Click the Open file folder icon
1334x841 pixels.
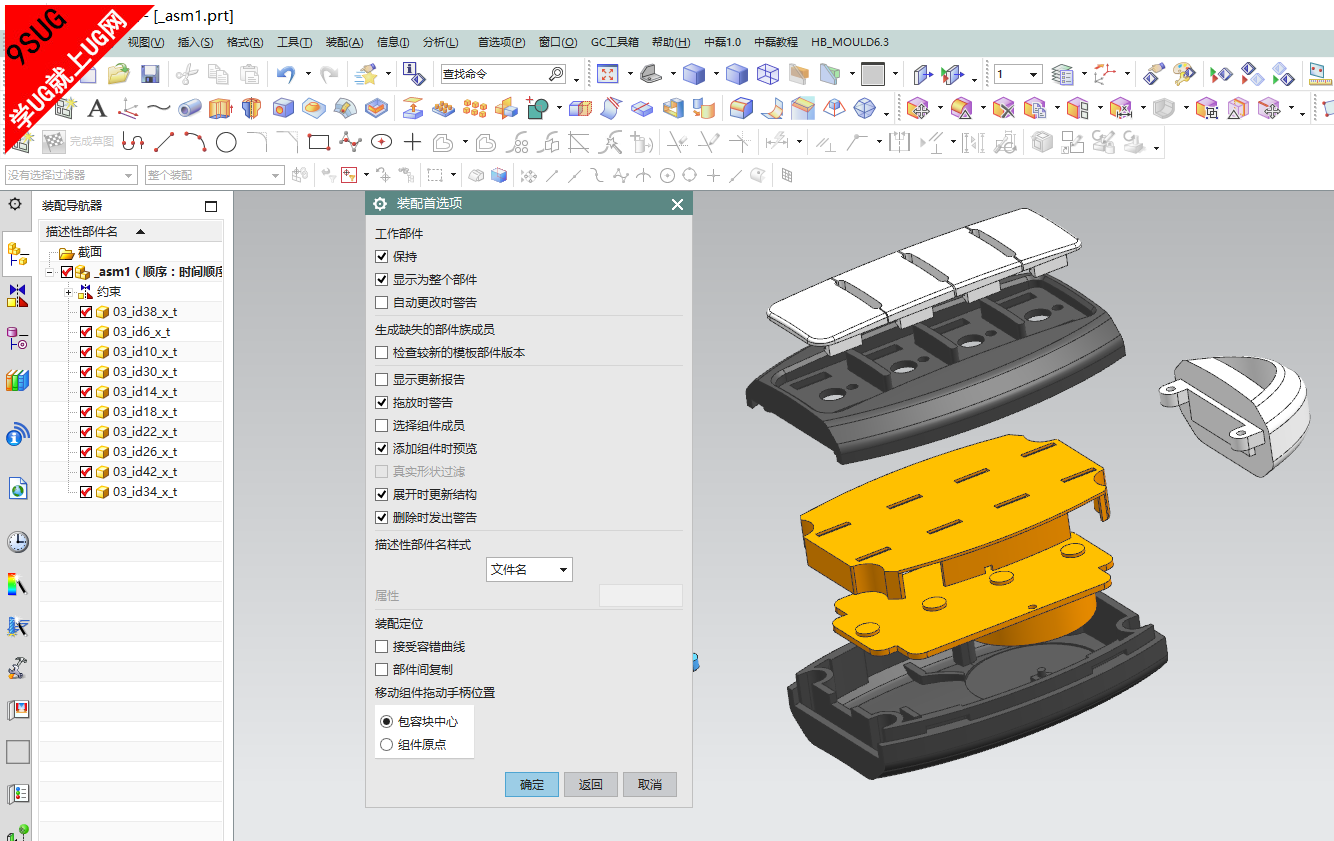tap(118, 73)
